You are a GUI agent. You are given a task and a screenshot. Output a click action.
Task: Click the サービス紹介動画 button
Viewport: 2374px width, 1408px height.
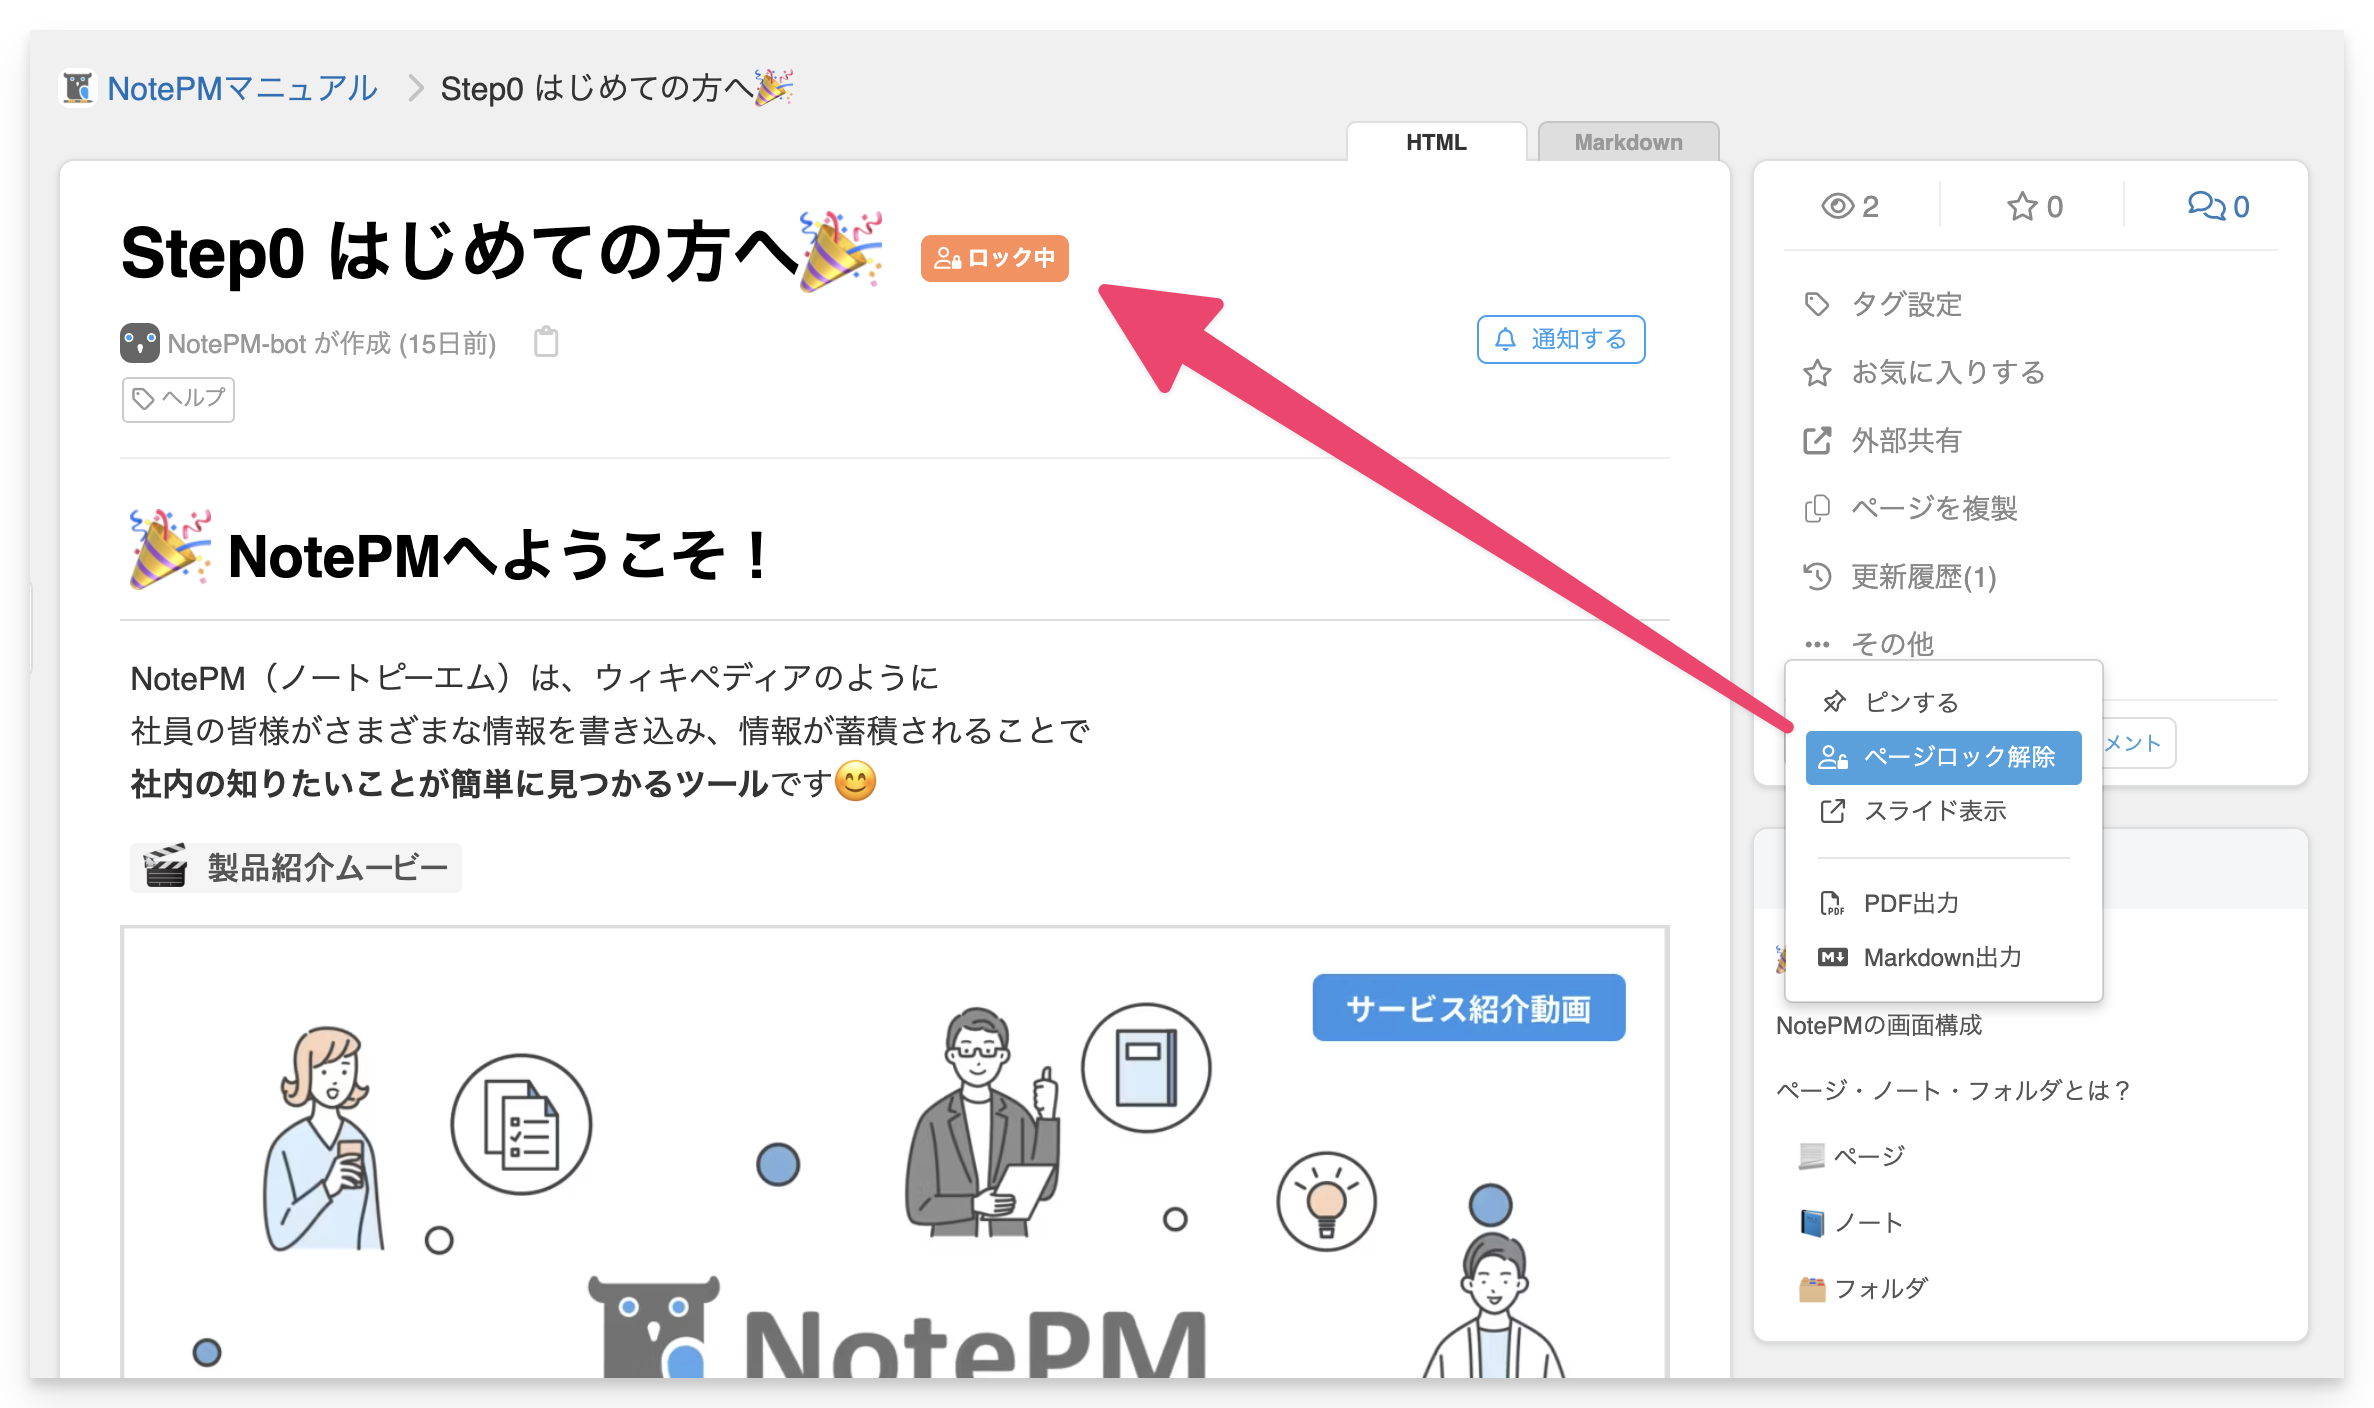[1468, 1008]
